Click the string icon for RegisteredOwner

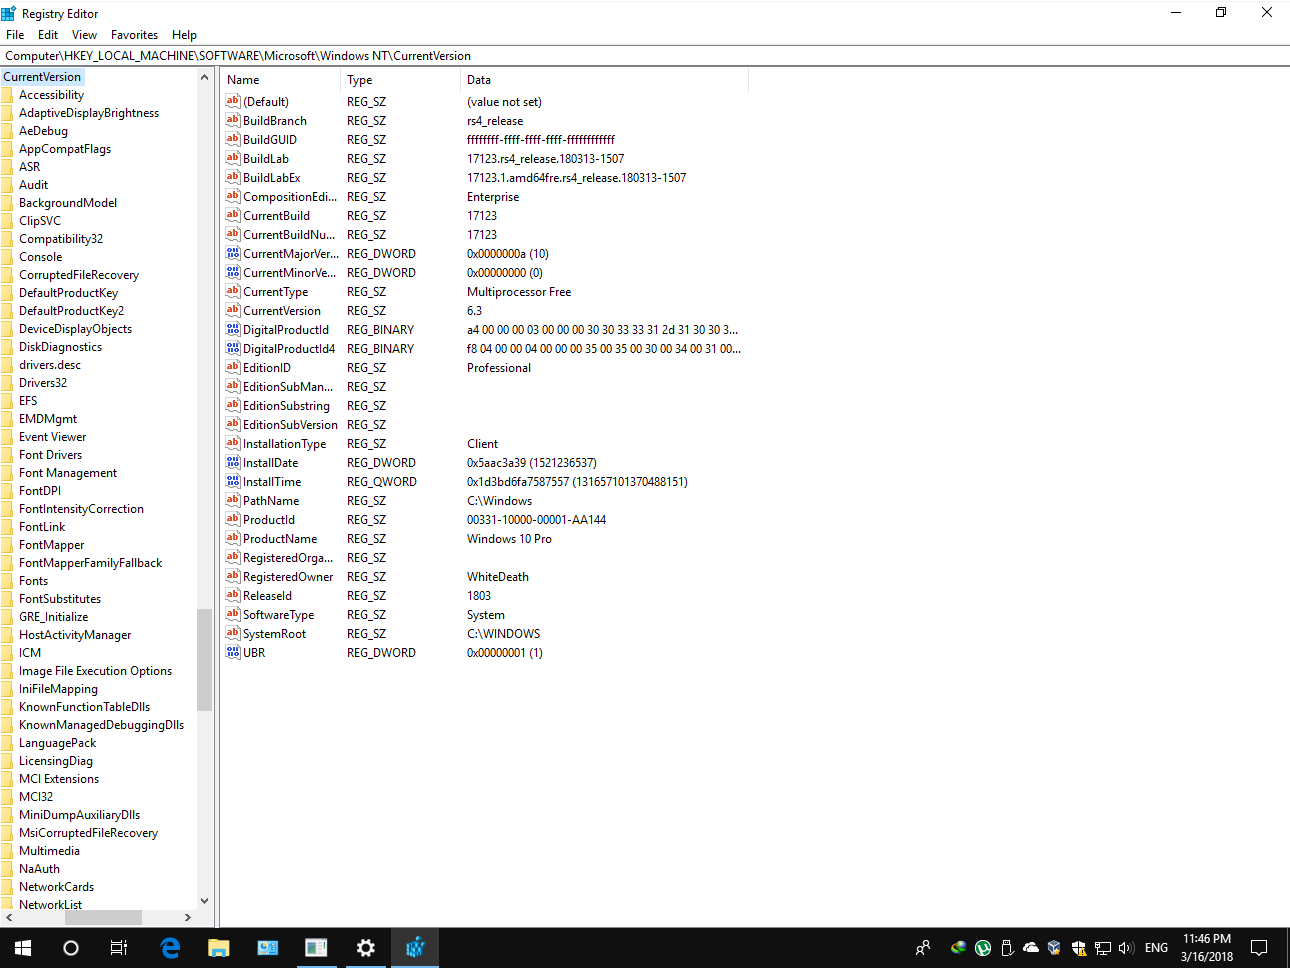pyautogui.click(x=233, y=576)
